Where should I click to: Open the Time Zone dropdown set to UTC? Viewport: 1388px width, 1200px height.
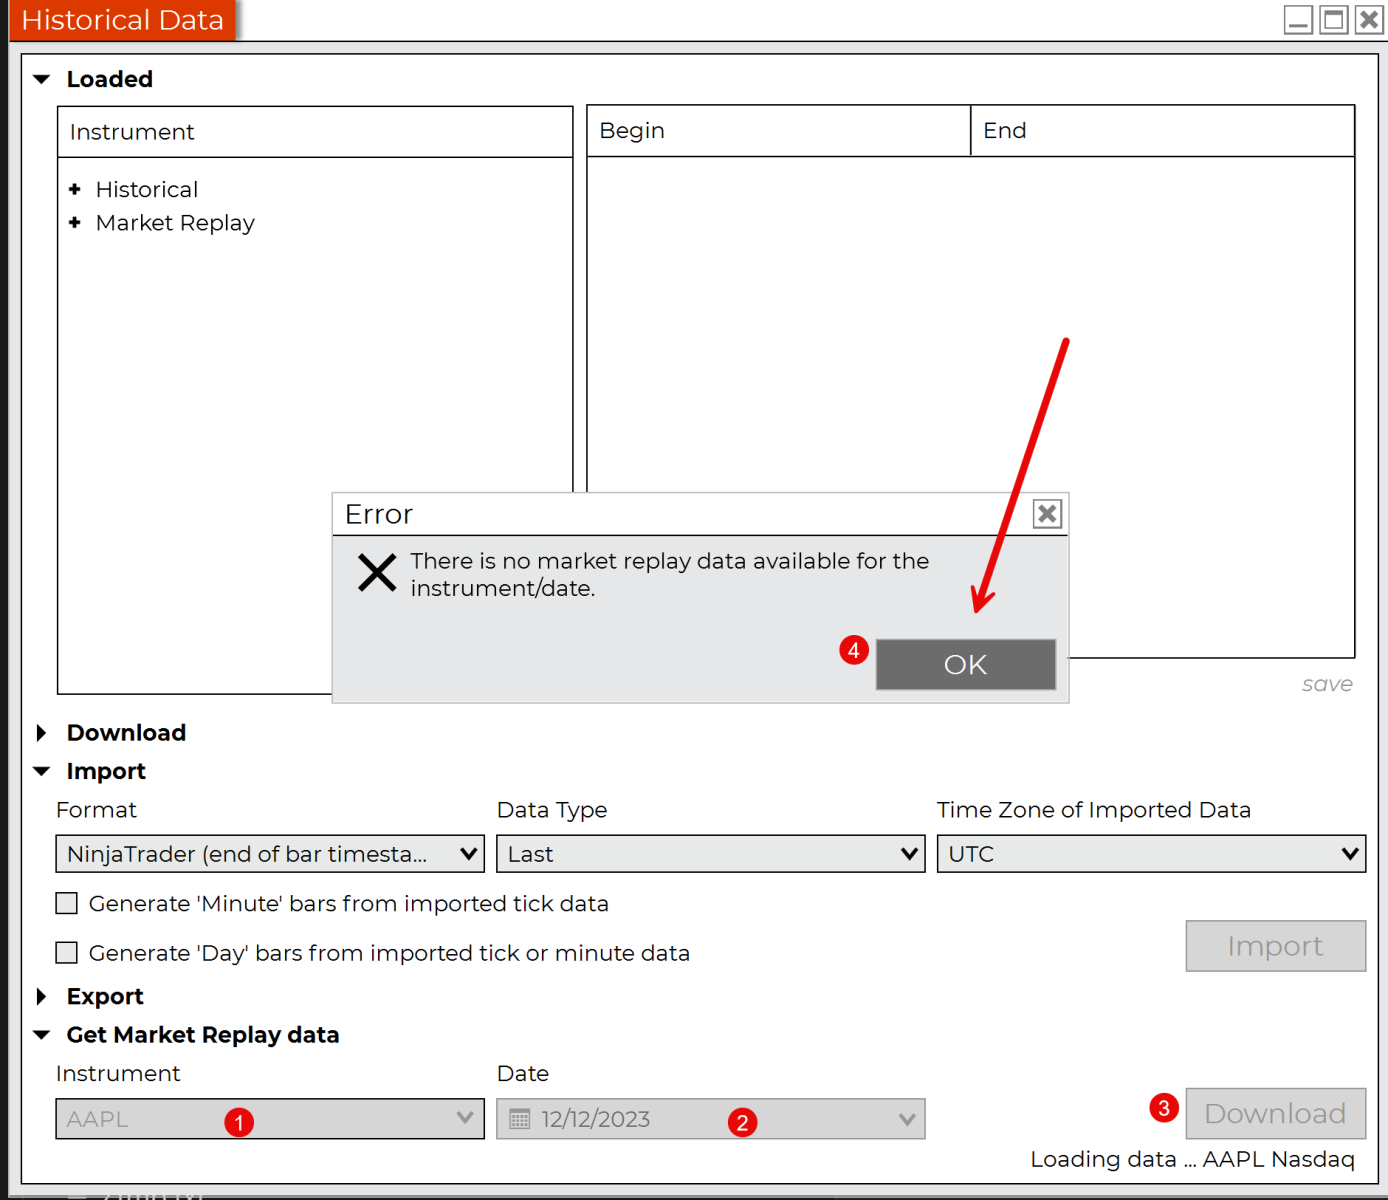1151,854
